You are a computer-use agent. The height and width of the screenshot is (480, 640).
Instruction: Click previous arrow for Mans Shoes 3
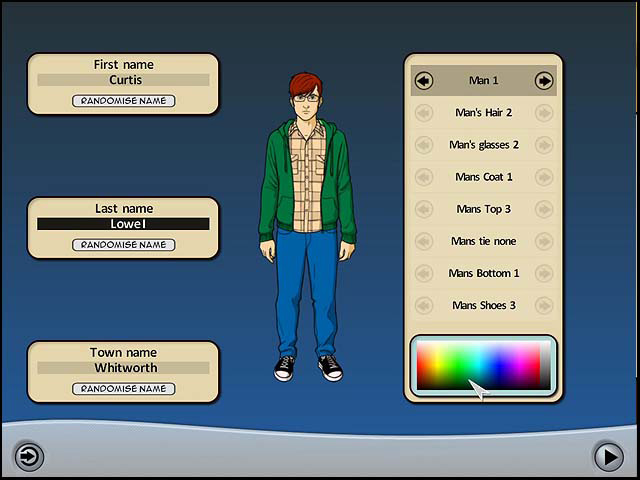tap(424, 305)
